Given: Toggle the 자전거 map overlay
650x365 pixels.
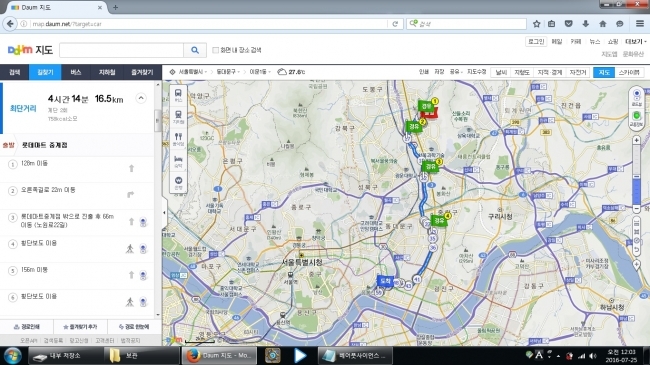Looking at the screenshot, I should point(577,72).
